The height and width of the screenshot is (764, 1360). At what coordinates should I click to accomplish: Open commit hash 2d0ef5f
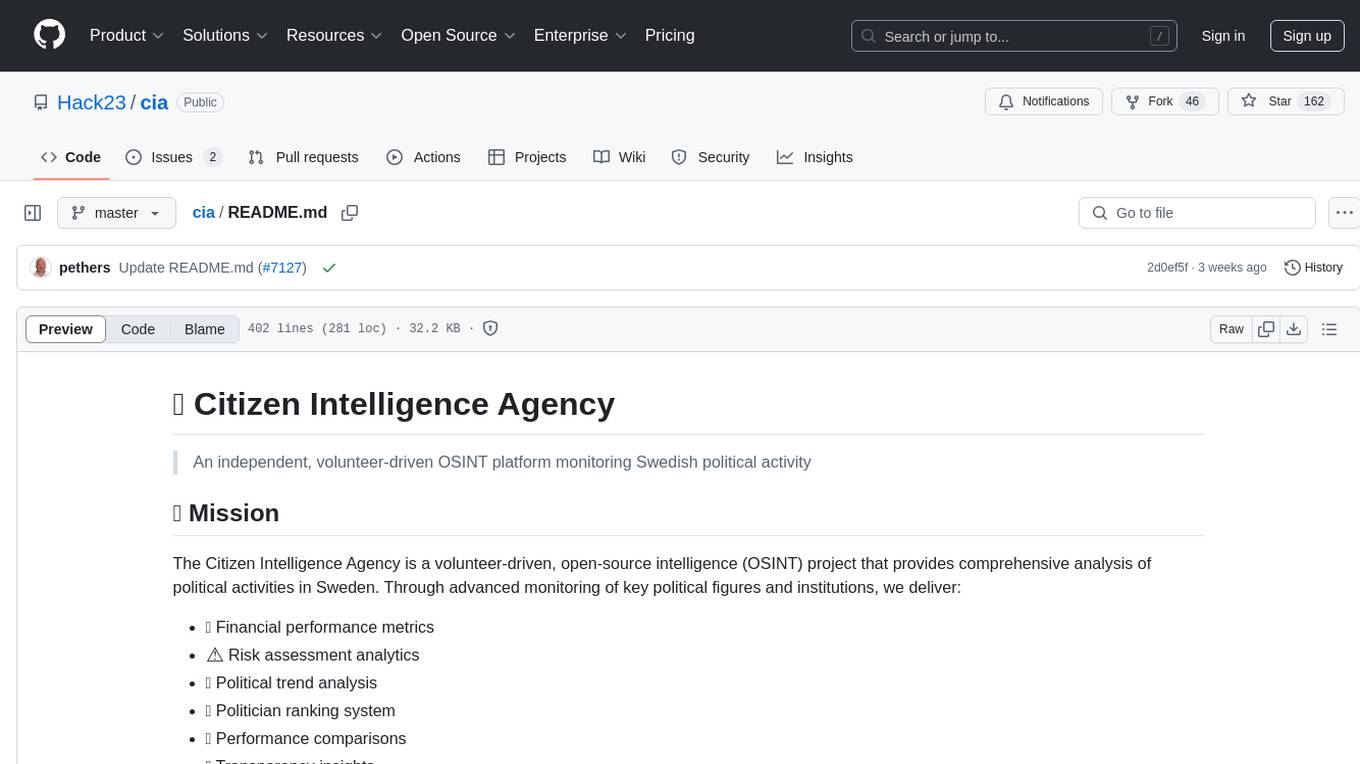point(1167,268)
